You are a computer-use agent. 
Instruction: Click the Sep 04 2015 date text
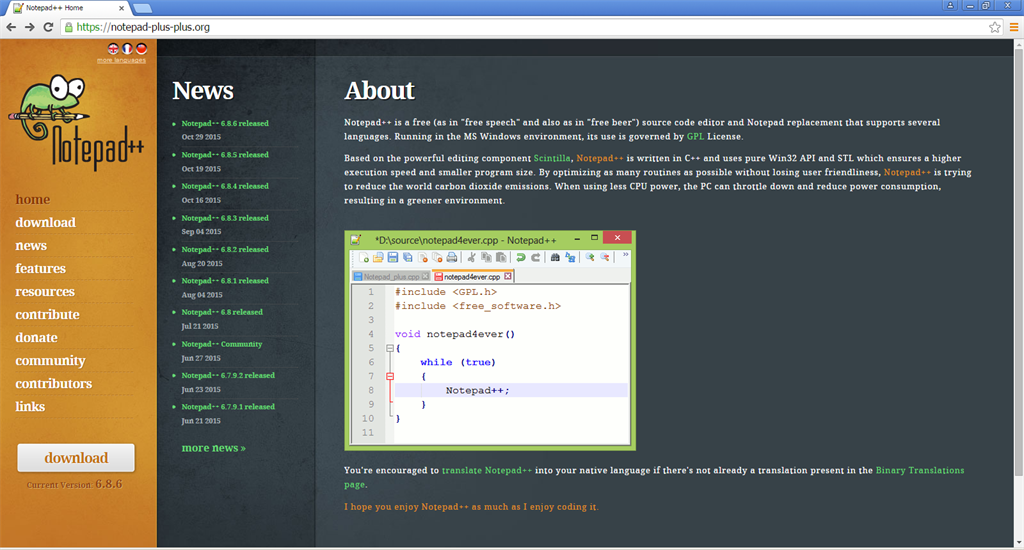pos(201,232)
